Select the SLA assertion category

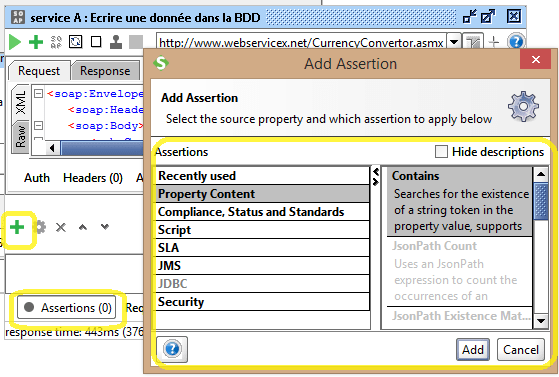pos(262,248)
